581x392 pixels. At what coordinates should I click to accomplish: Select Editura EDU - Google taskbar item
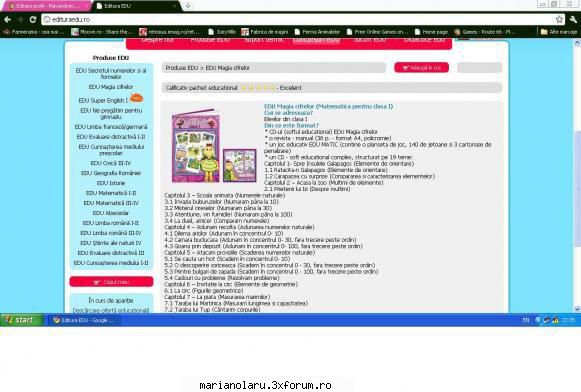coord(84,320)
